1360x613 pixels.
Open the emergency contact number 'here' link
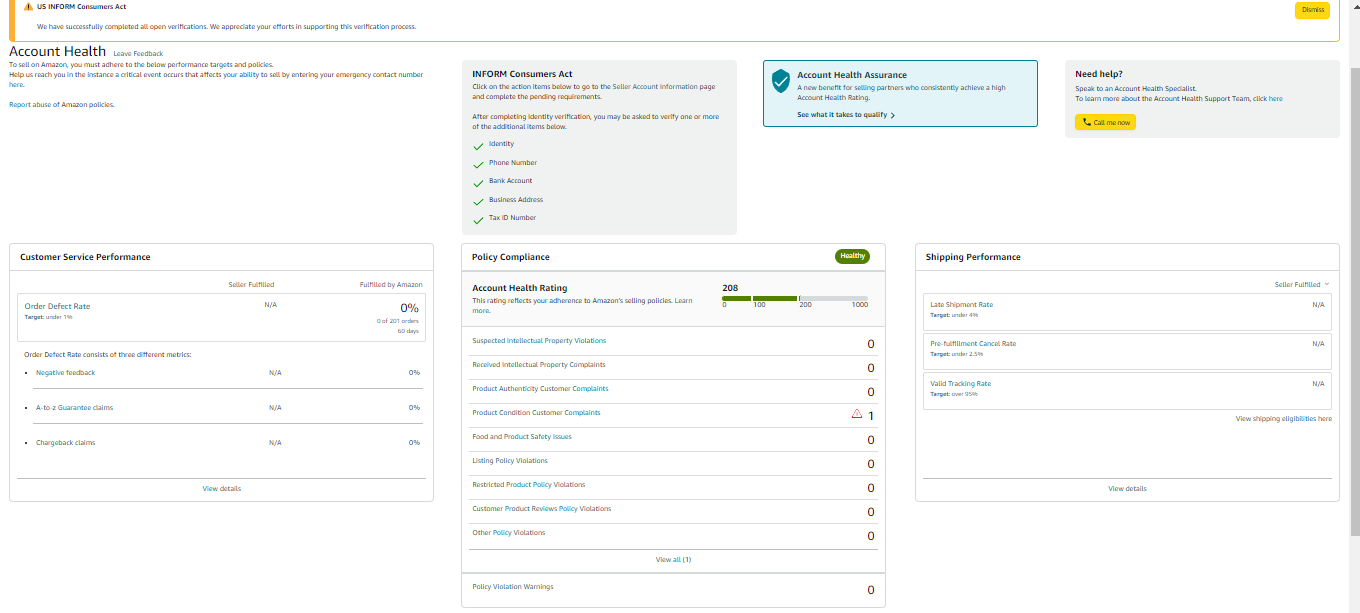click(15, 85)
